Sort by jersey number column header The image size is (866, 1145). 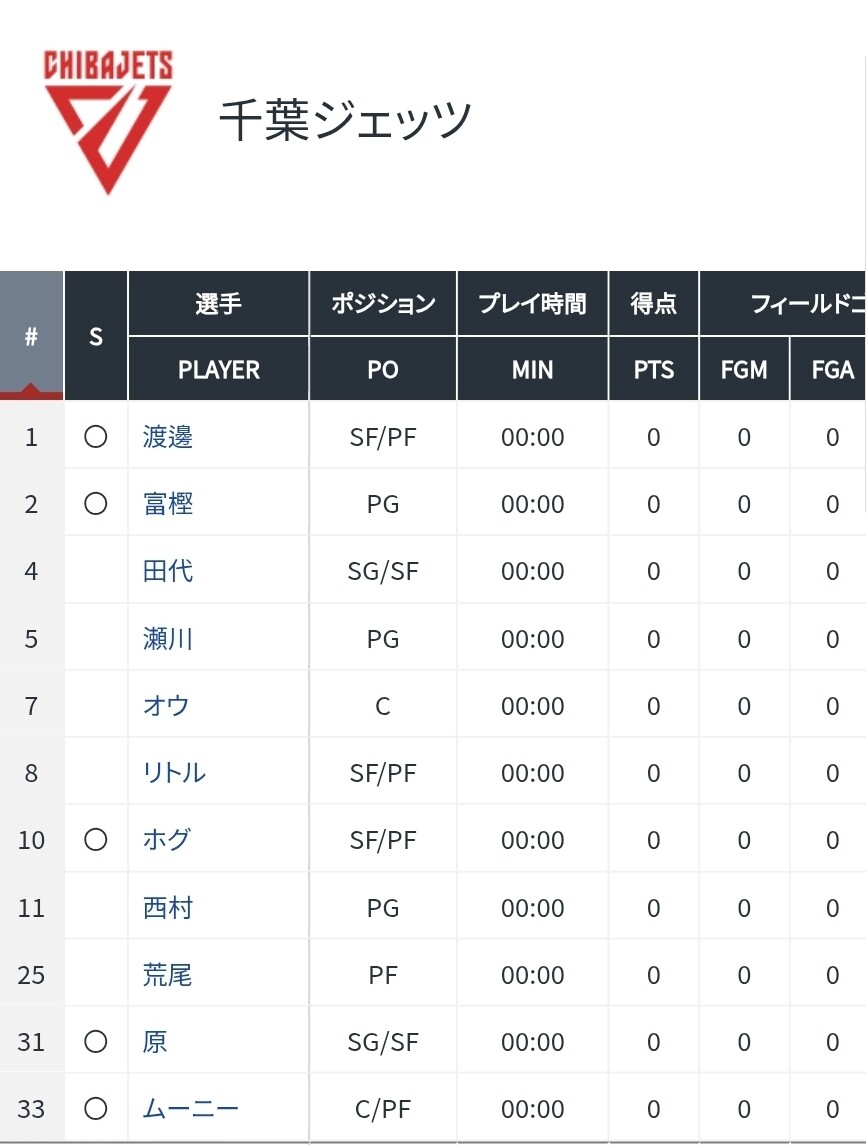click(31, 337)
